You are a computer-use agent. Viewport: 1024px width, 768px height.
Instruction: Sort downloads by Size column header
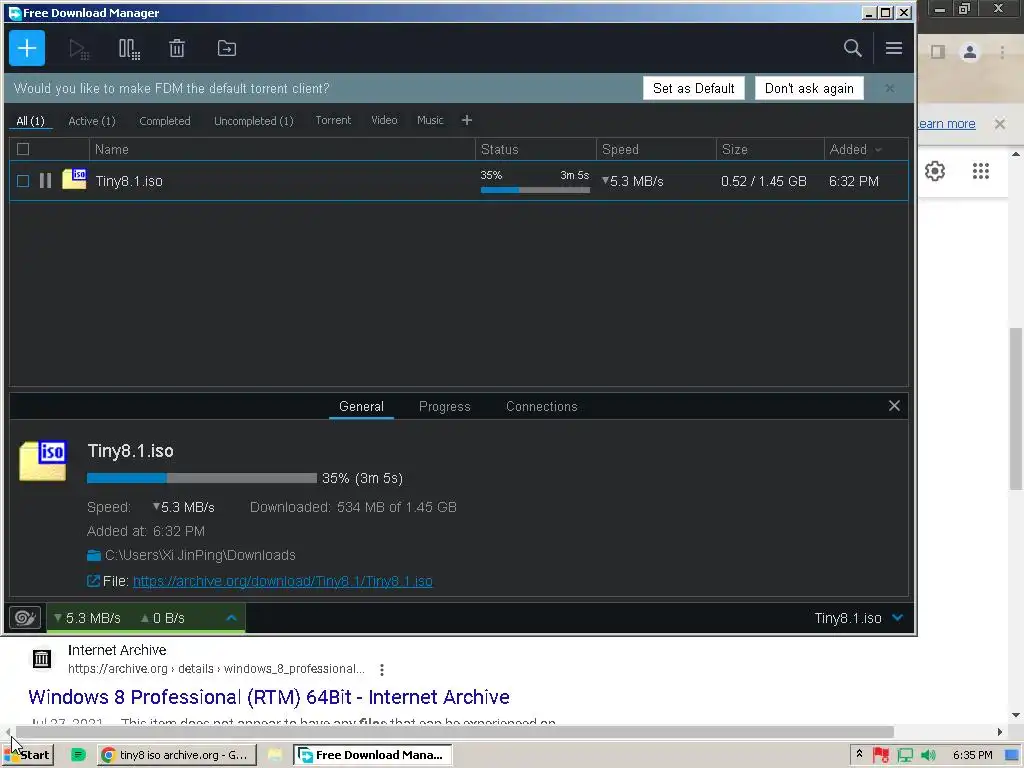click(770, 150)
